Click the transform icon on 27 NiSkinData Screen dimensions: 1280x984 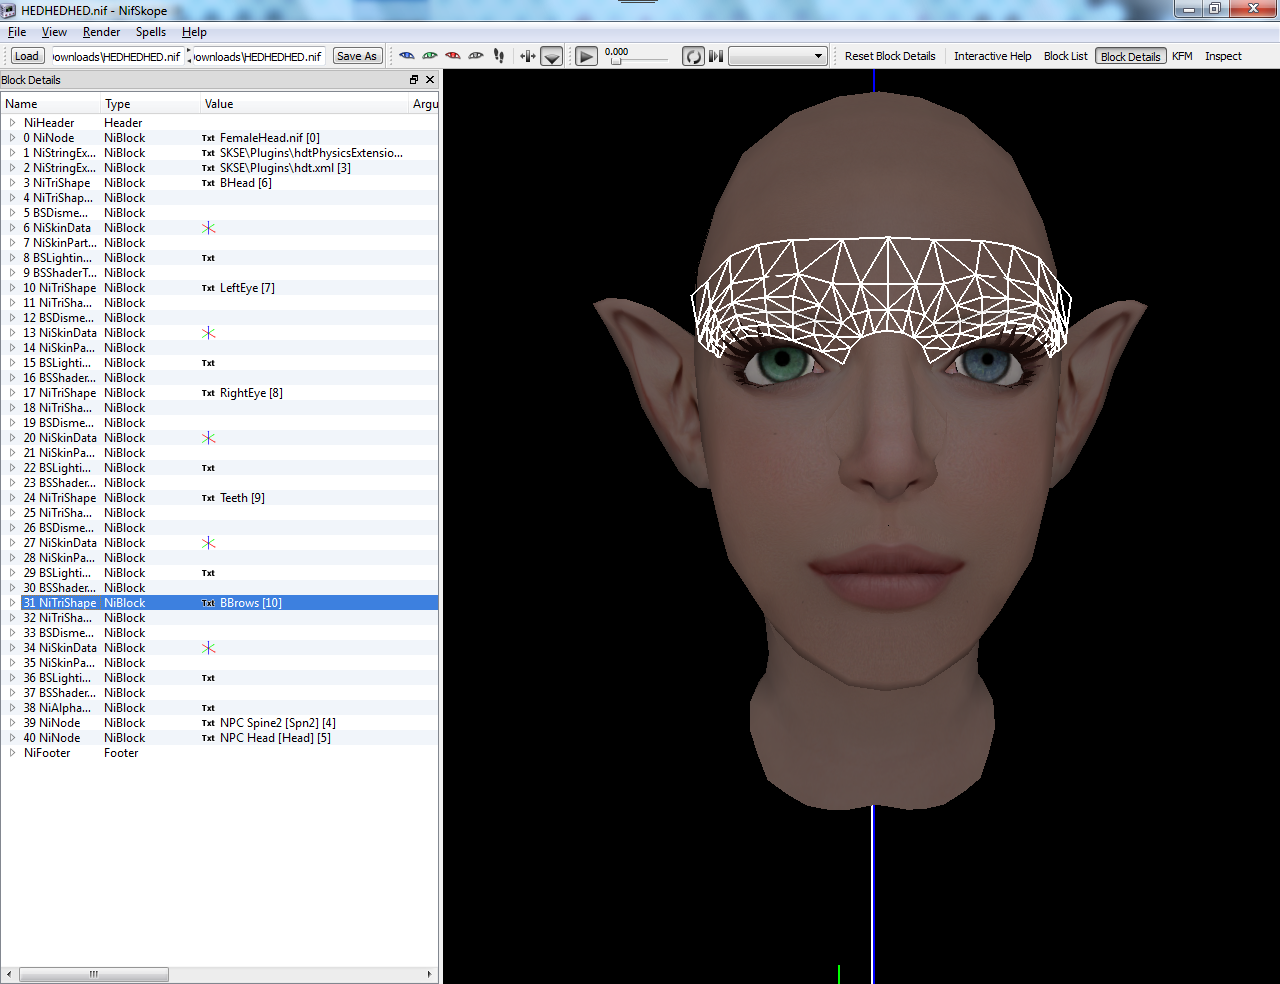[x=208, y=543]
